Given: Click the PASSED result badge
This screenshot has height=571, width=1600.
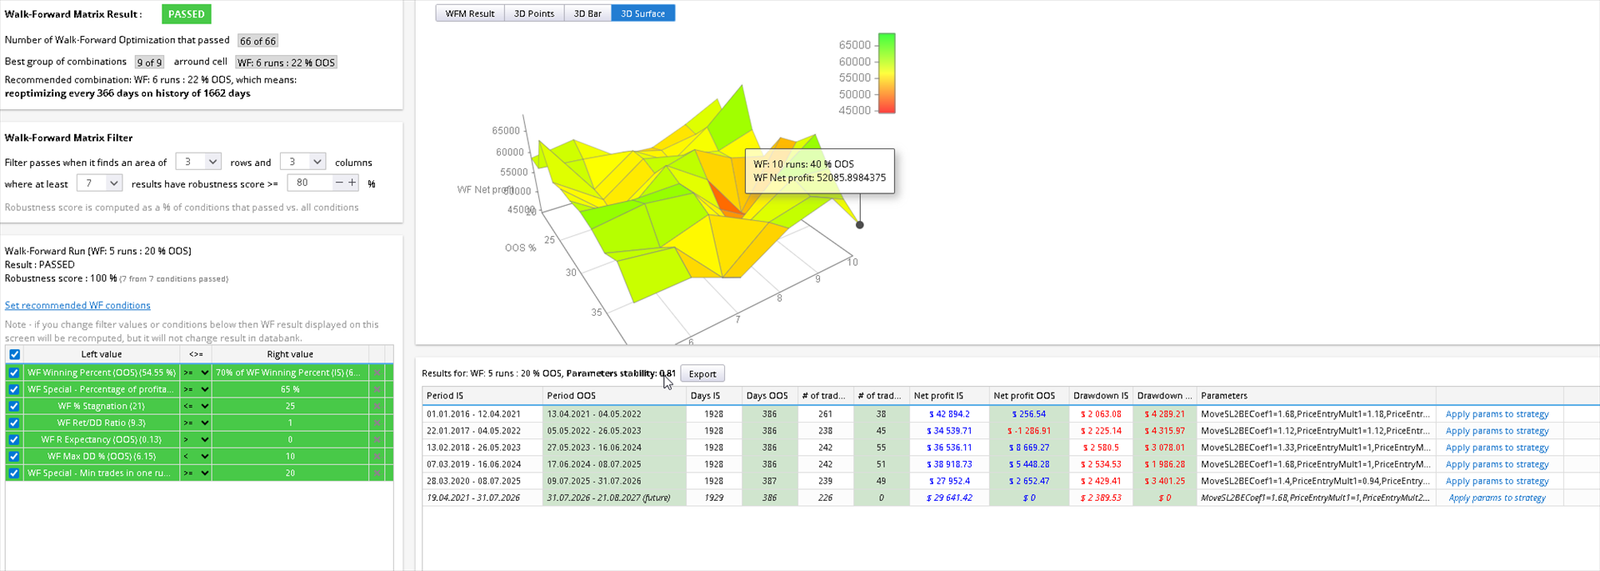Looking at the screenshot, I should (x=186, y=14).
